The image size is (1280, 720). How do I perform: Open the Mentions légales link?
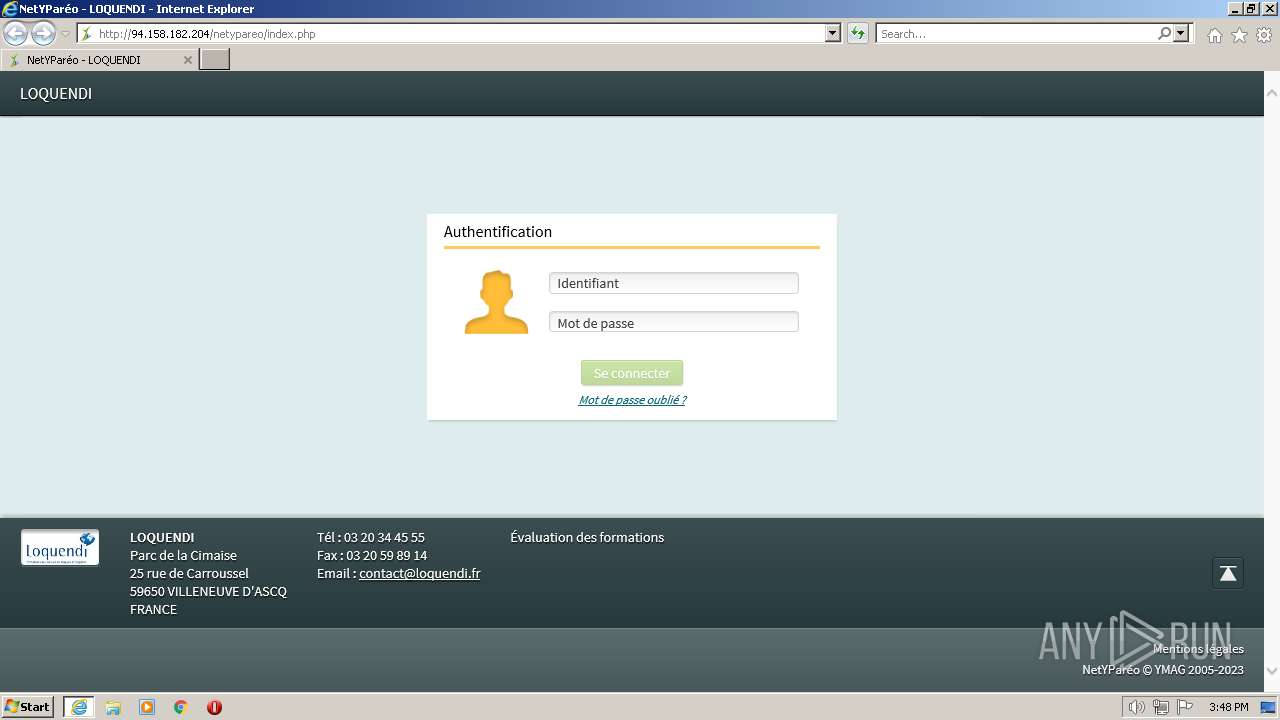(x=1198, y=649)
